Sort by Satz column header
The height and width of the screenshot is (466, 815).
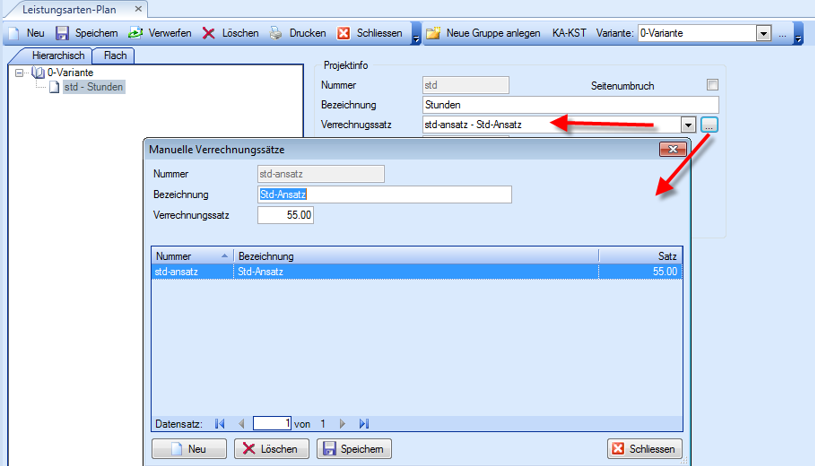pos(640,256)
